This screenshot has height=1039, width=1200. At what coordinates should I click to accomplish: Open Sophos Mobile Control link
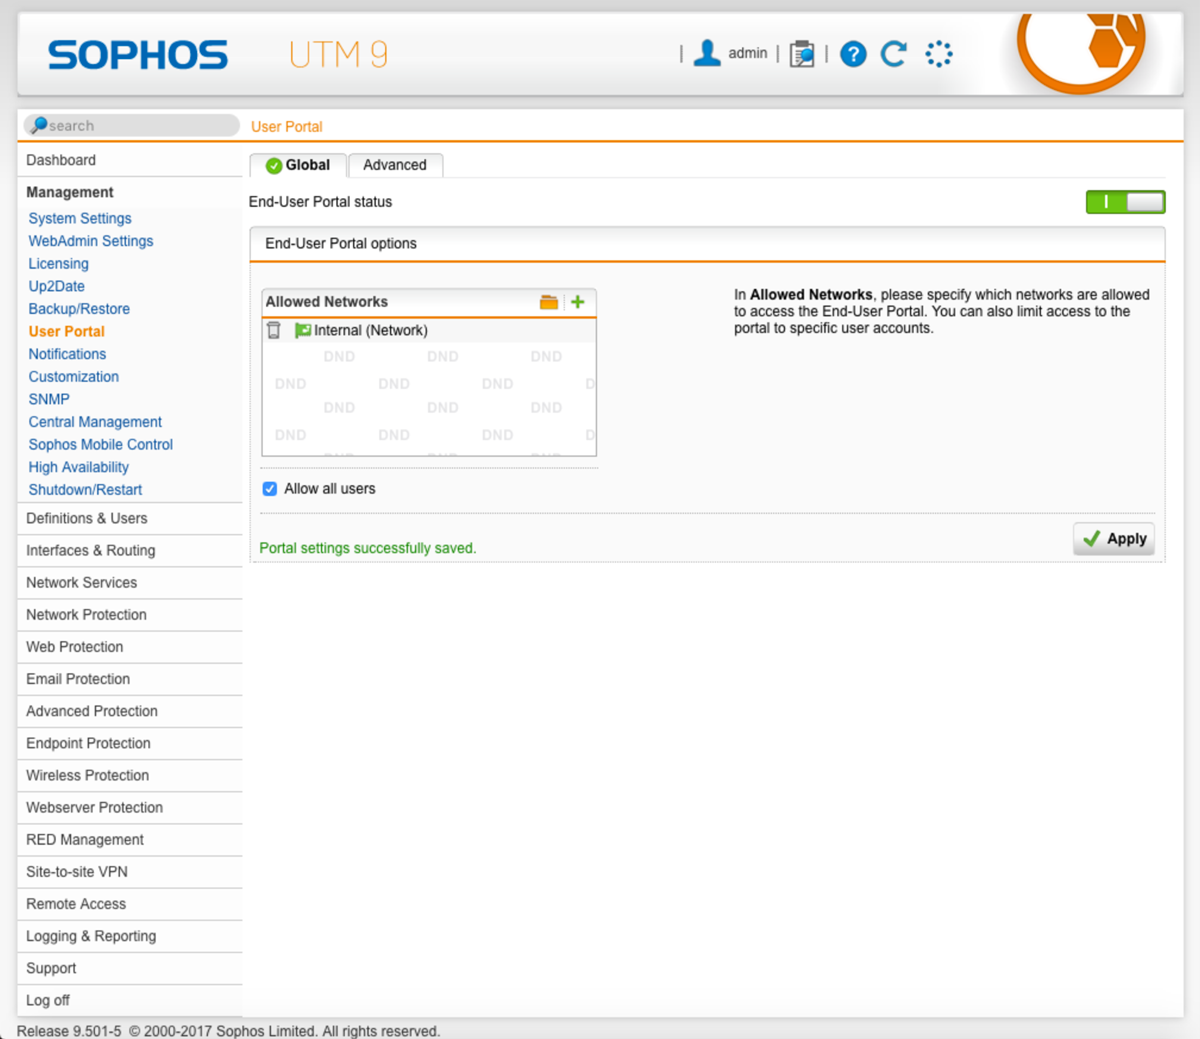(x=101, y=444)
